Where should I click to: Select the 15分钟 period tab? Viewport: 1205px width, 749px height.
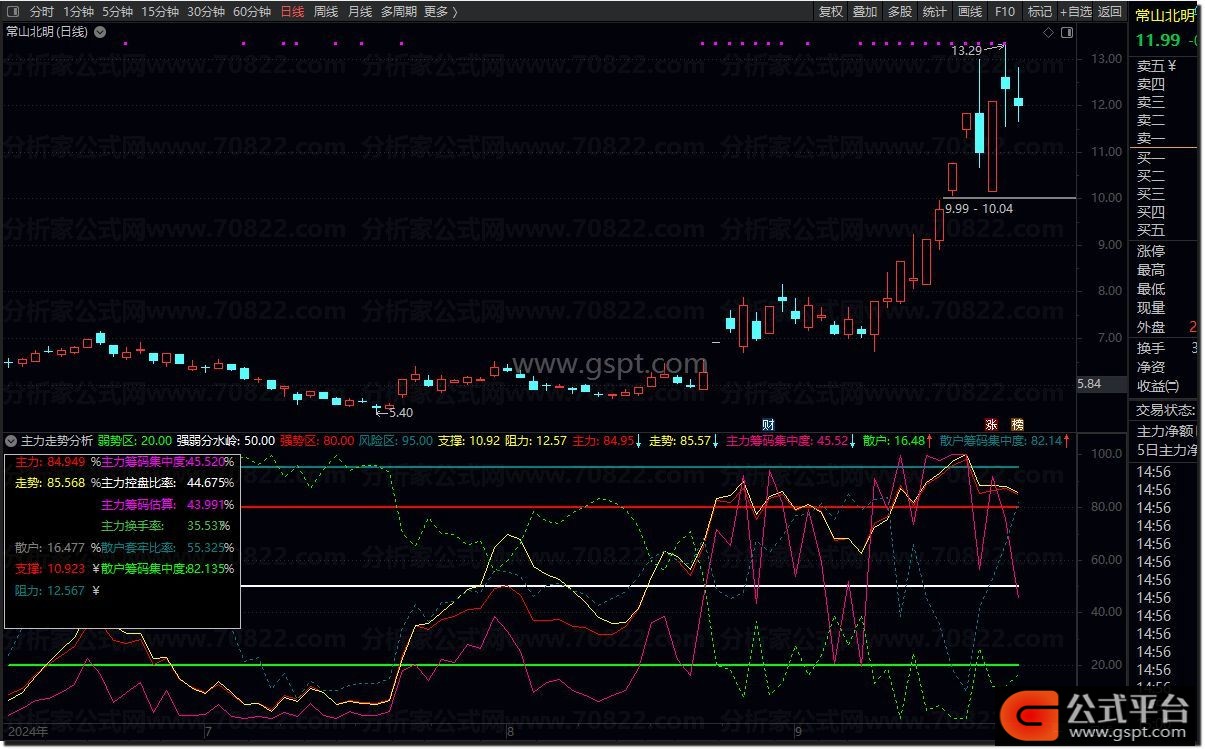(x=160, y=12)
